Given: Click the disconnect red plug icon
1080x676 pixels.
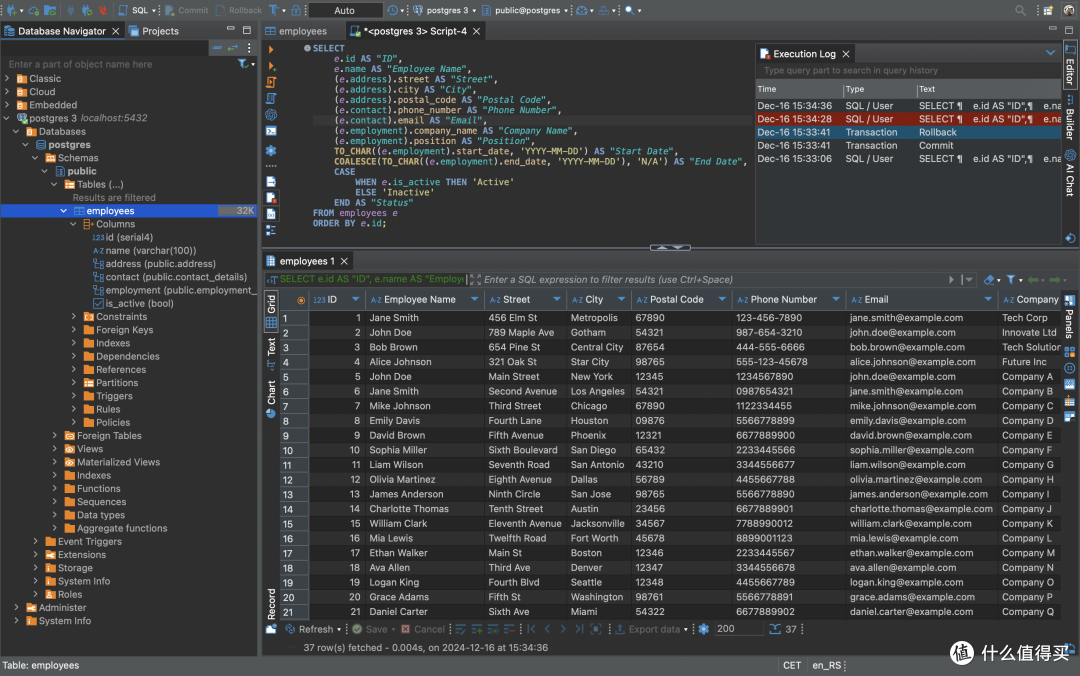Looking at the screenshot, I should click(103, 10).
